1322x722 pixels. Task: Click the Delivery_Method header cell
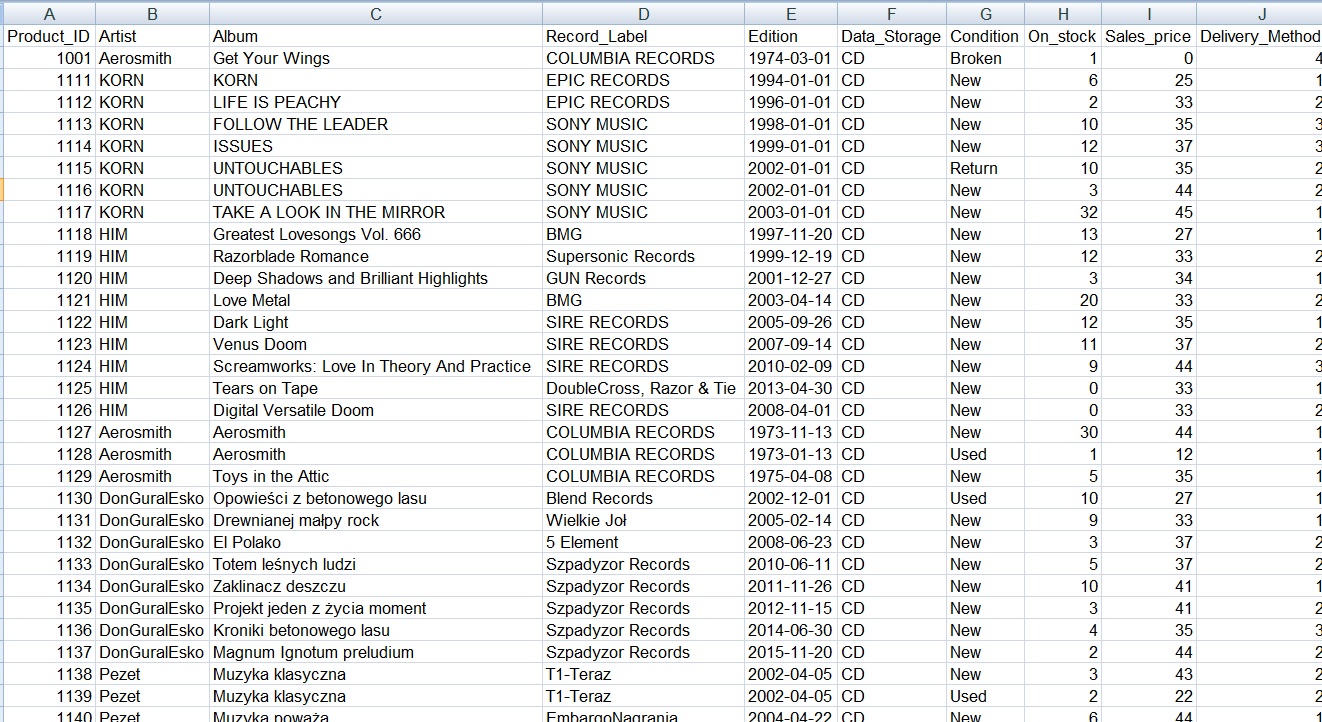[1262, 36]
